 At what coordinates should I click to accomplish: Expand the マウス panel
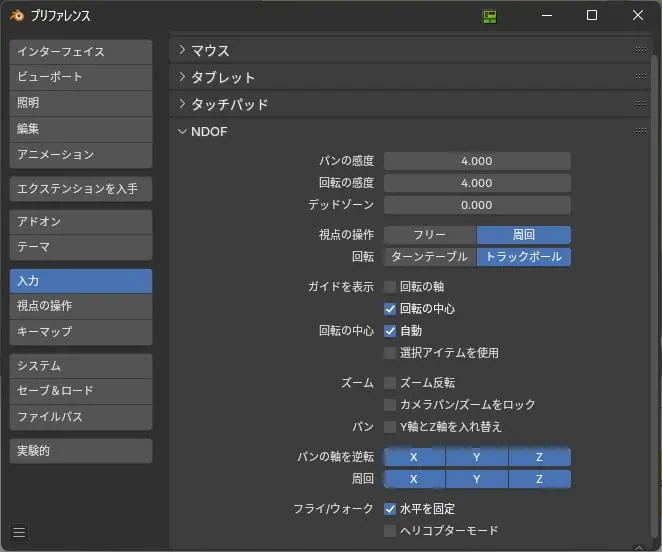(182, 50)
